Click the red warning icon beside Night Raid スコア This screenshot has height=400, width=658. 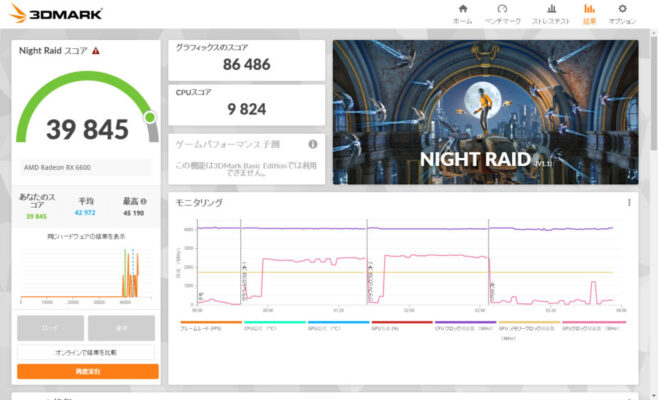point(96,51)
